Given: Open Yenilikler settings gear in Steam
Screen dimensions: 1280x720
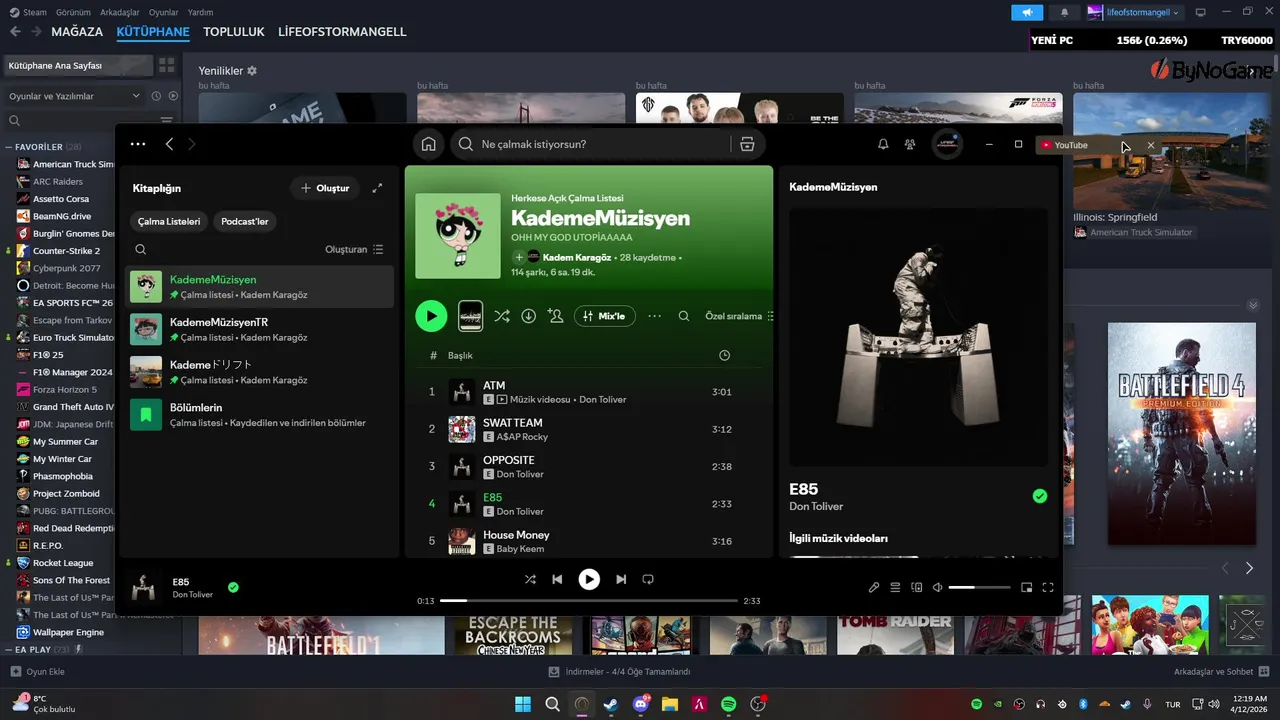Looking at the screenshot, I should 252,71.
